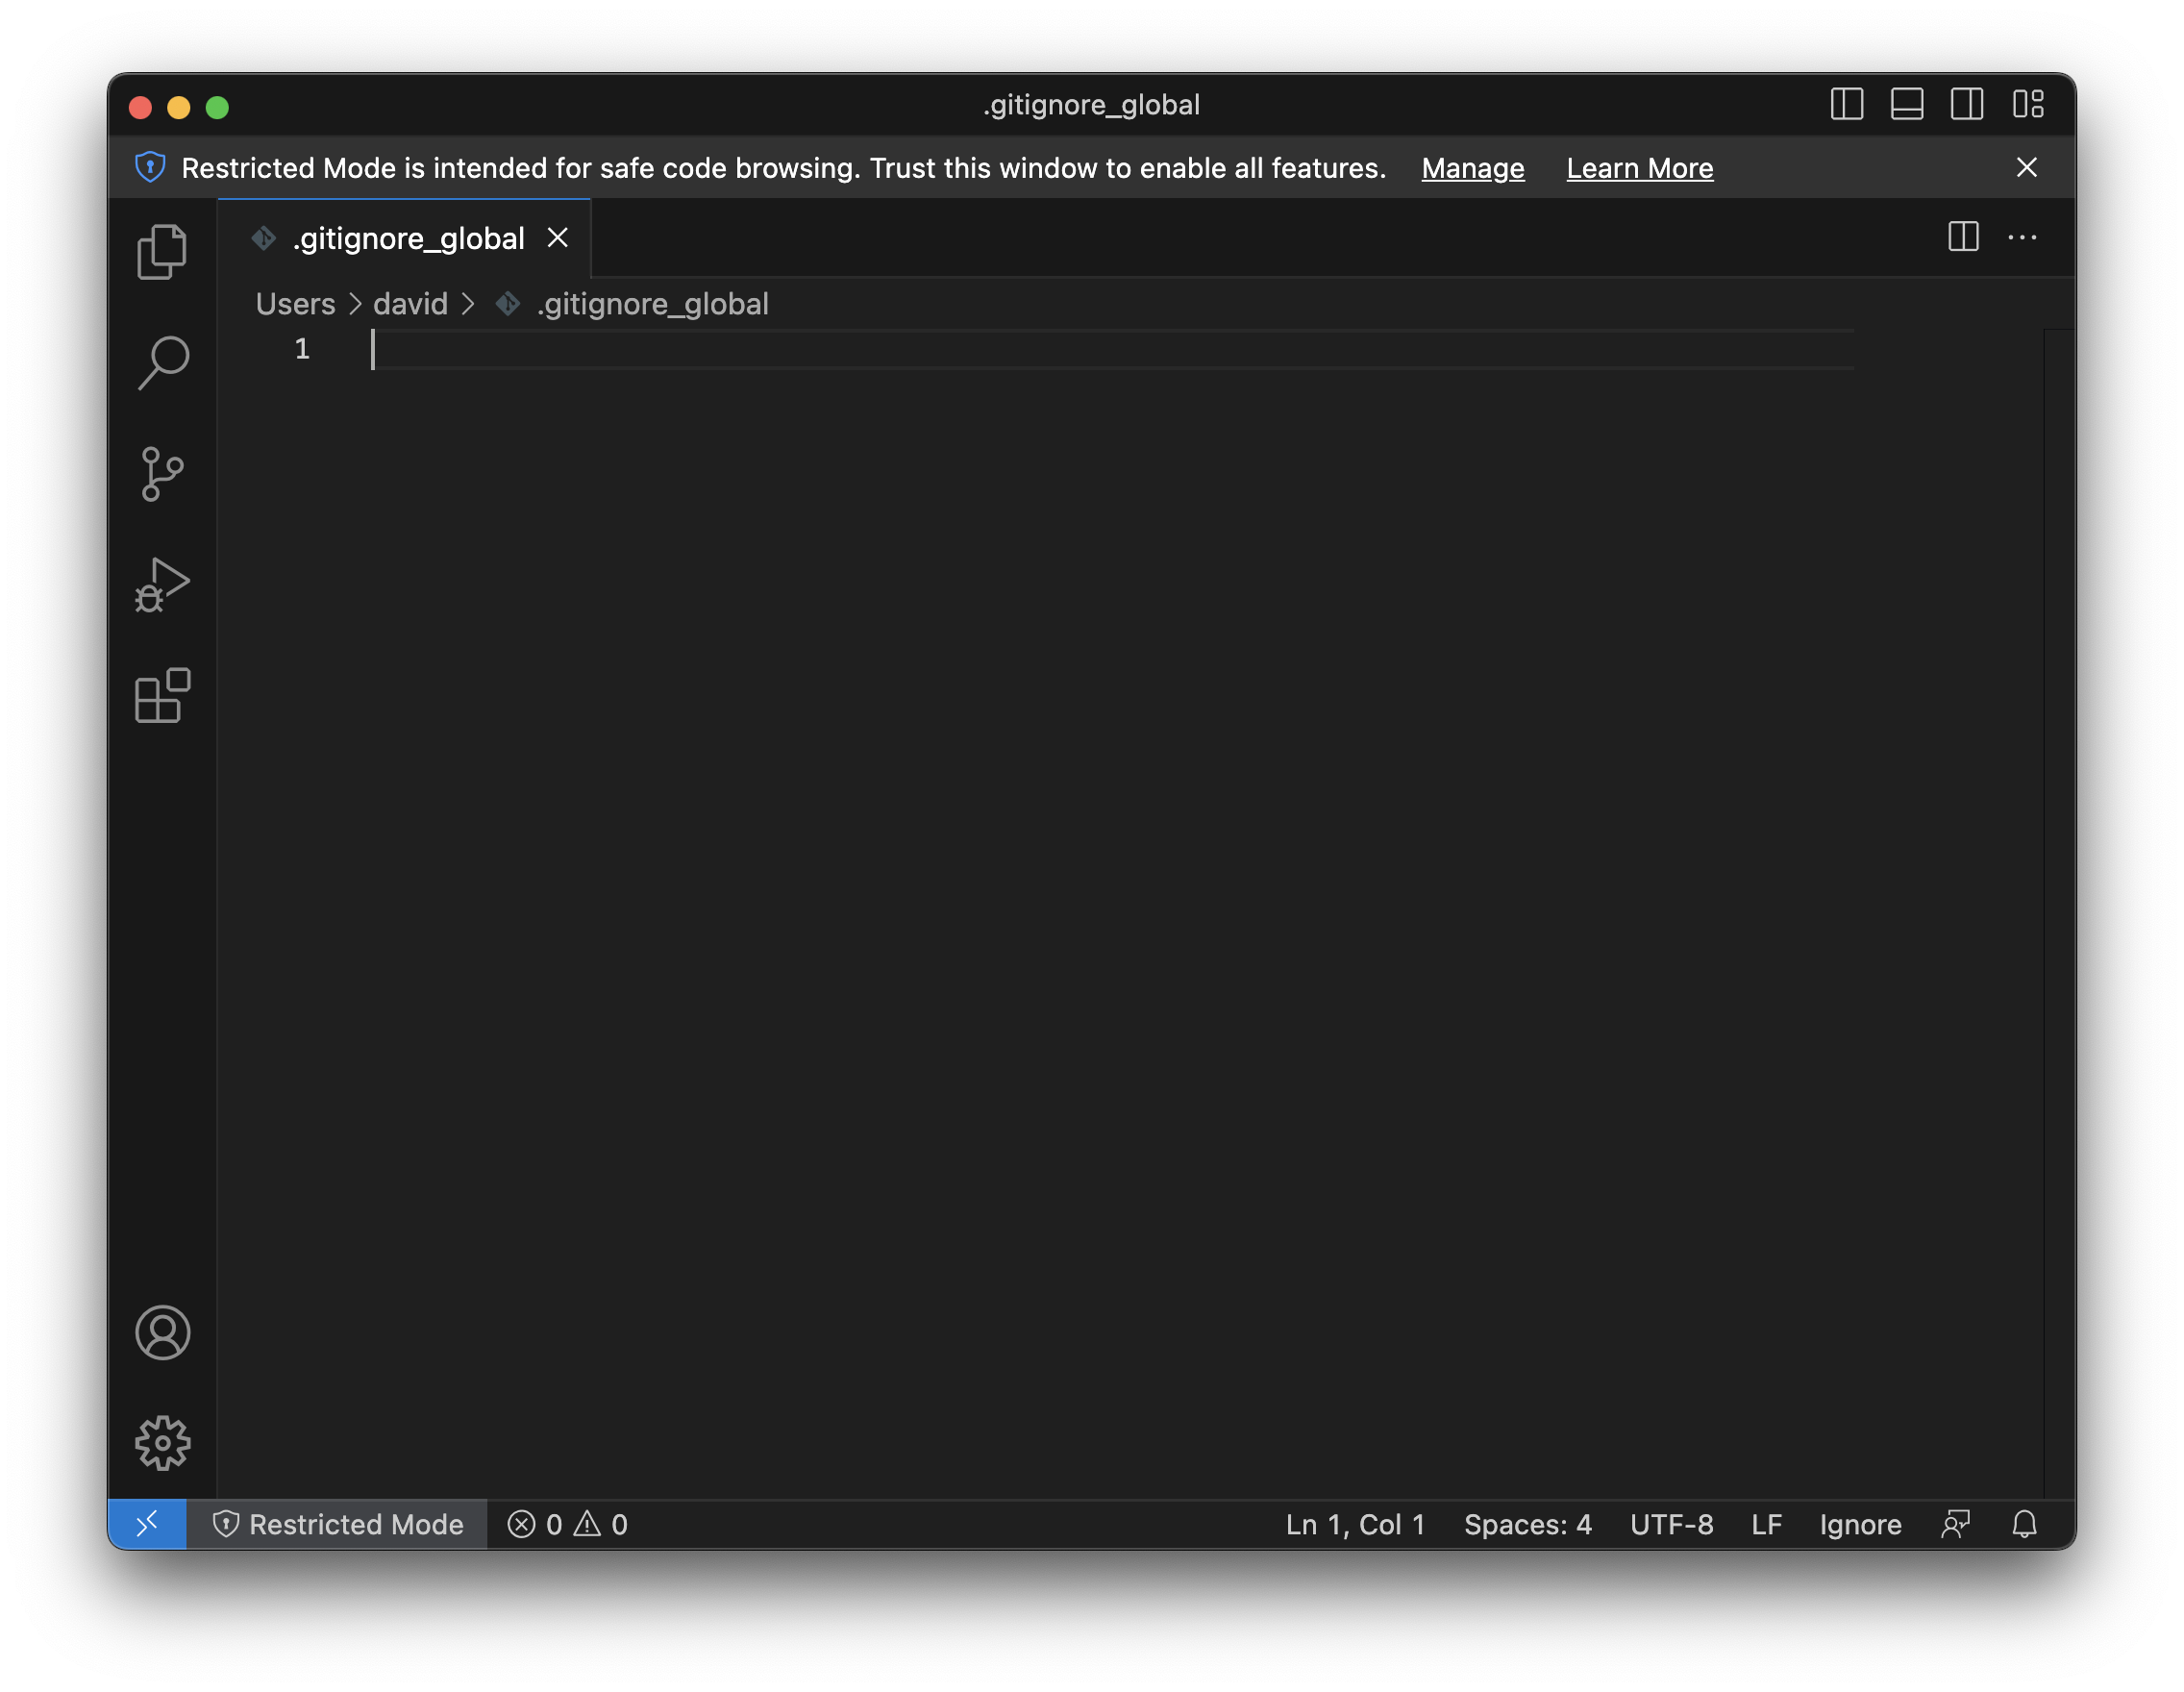Open the Search view

162,362
